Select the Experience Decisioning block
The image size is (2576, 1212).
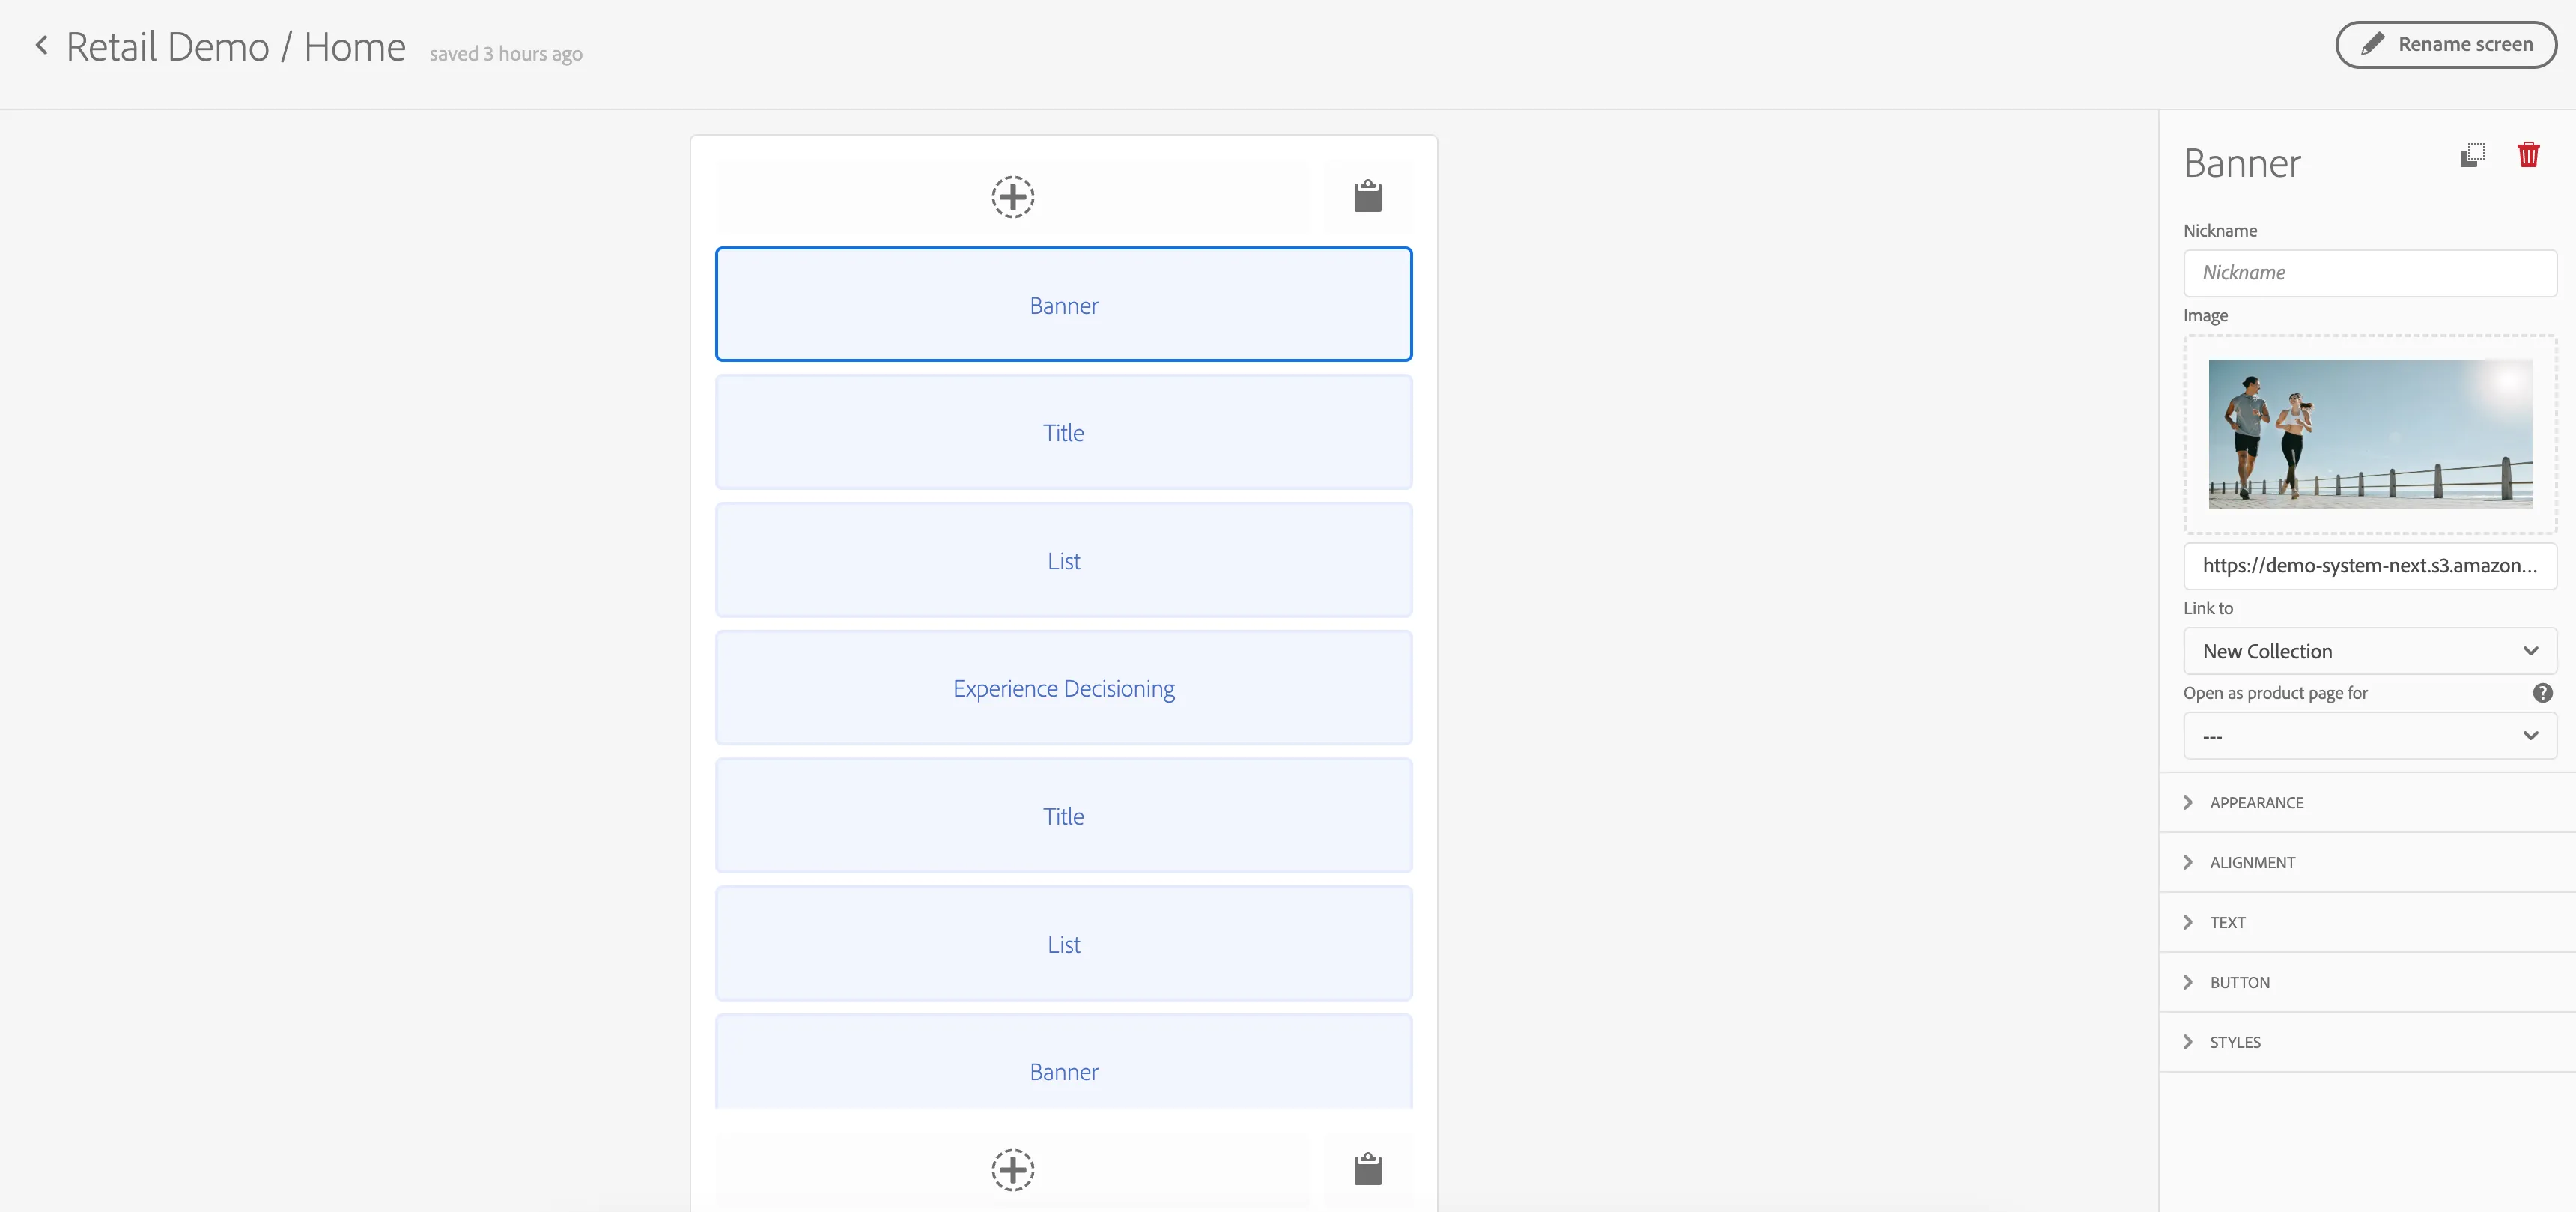(x=1063, y=688)
